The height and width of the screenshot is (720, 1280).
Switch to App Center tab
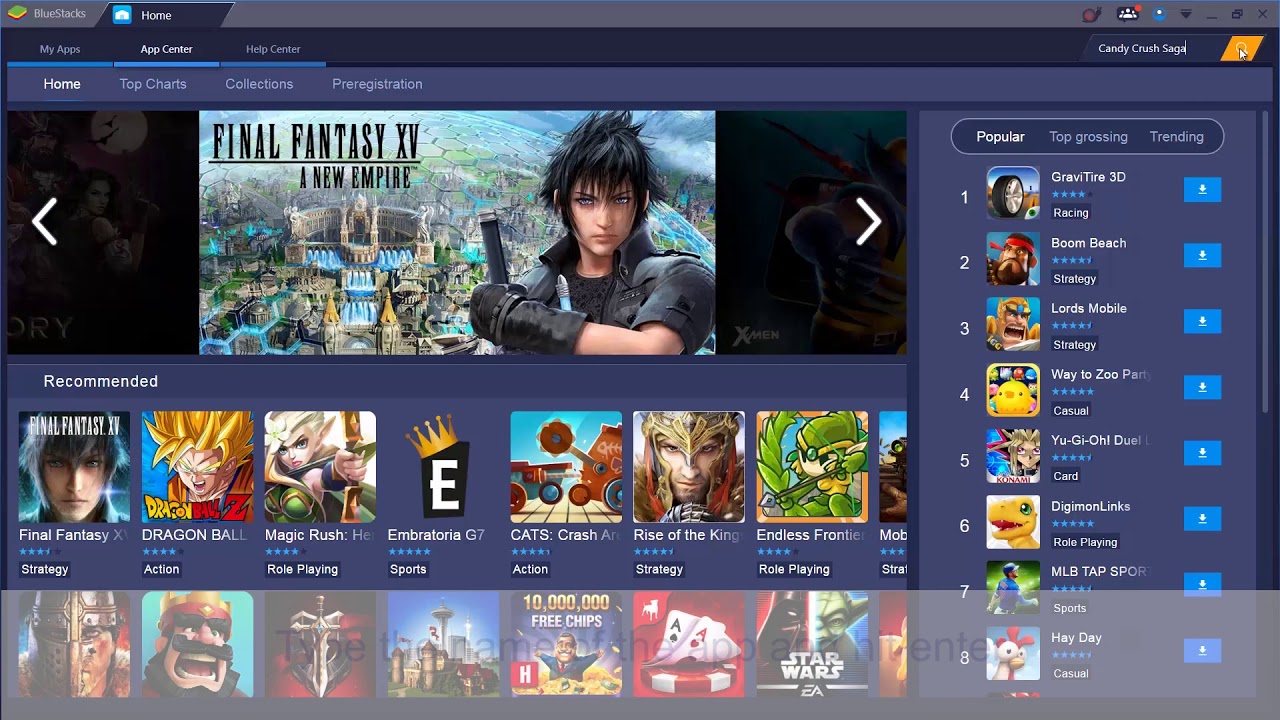click(166, 49)
